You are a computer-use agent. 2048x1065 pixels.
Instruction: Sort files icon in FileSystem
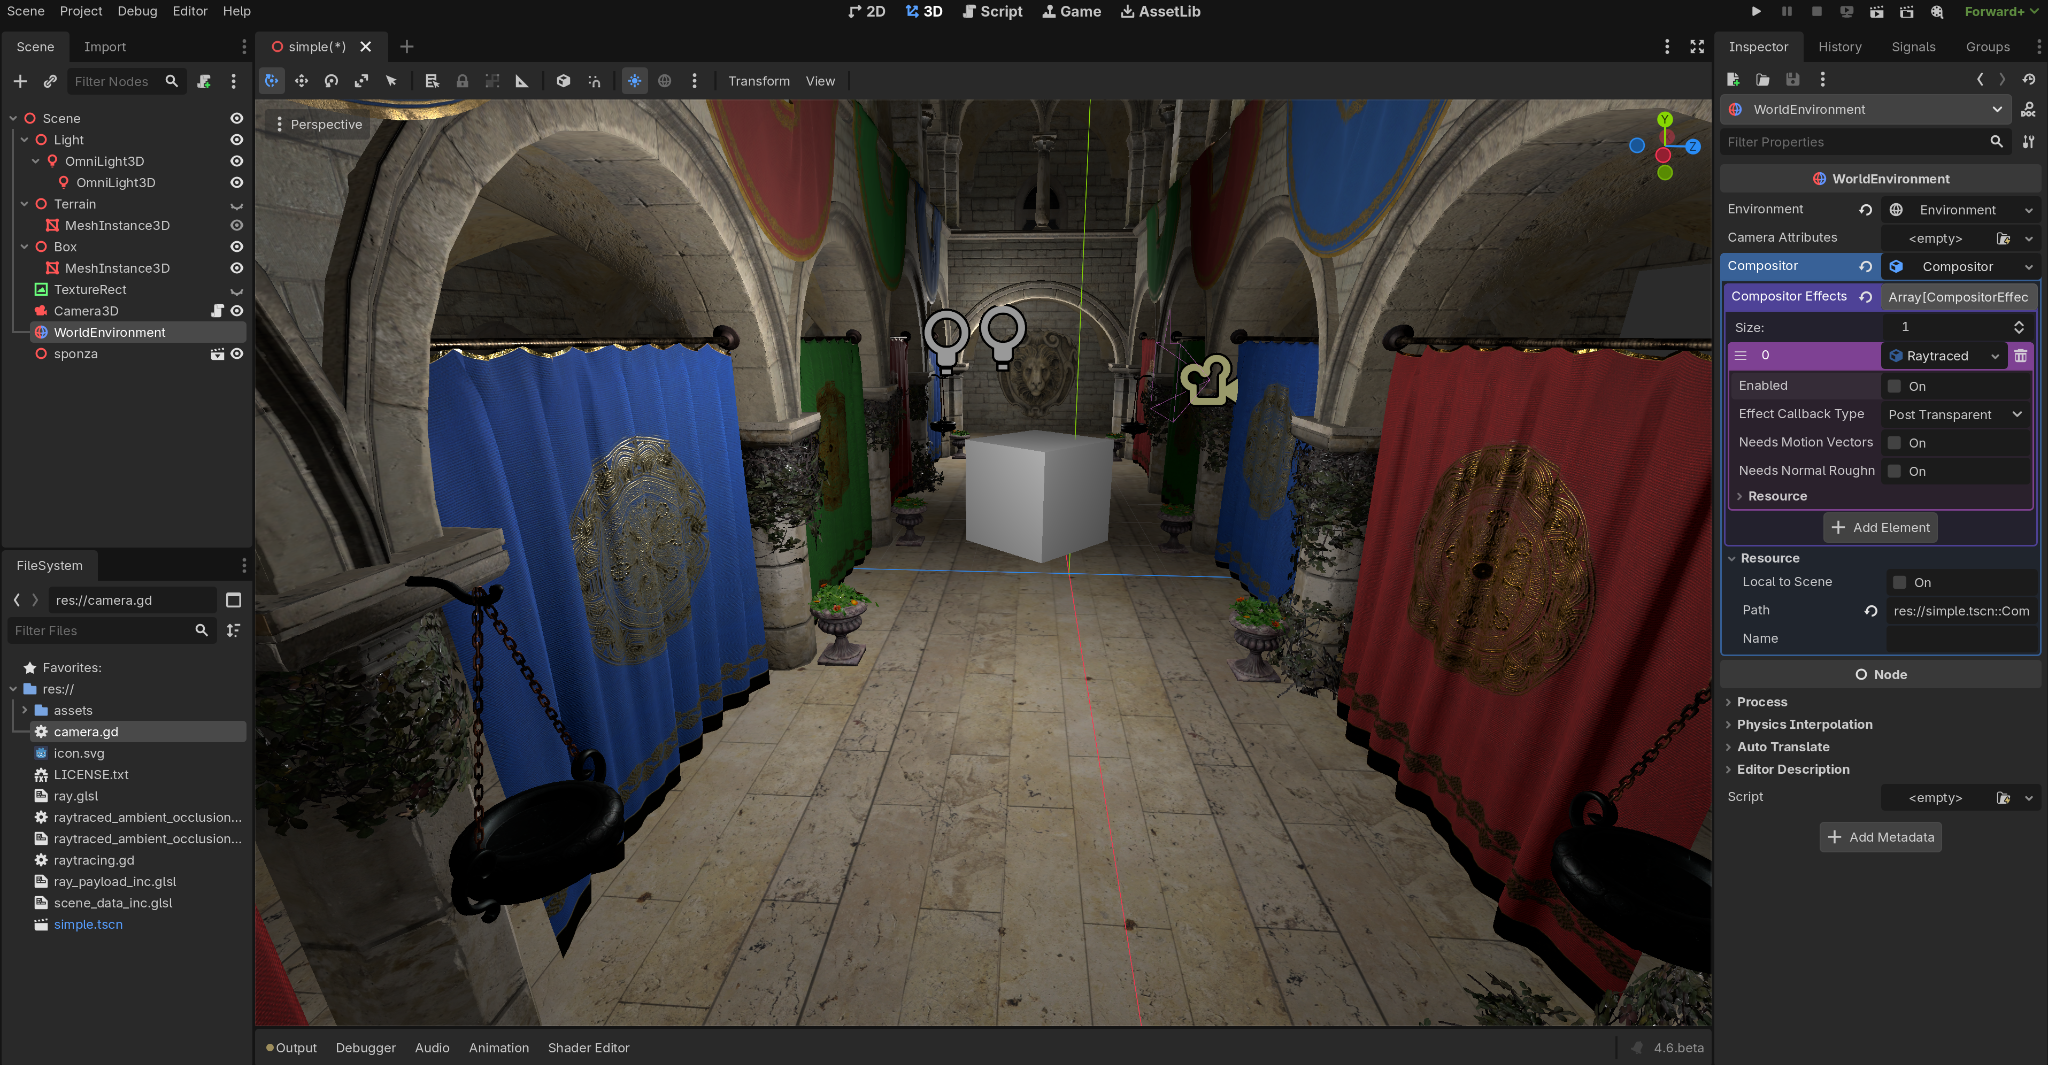[234, 630]
